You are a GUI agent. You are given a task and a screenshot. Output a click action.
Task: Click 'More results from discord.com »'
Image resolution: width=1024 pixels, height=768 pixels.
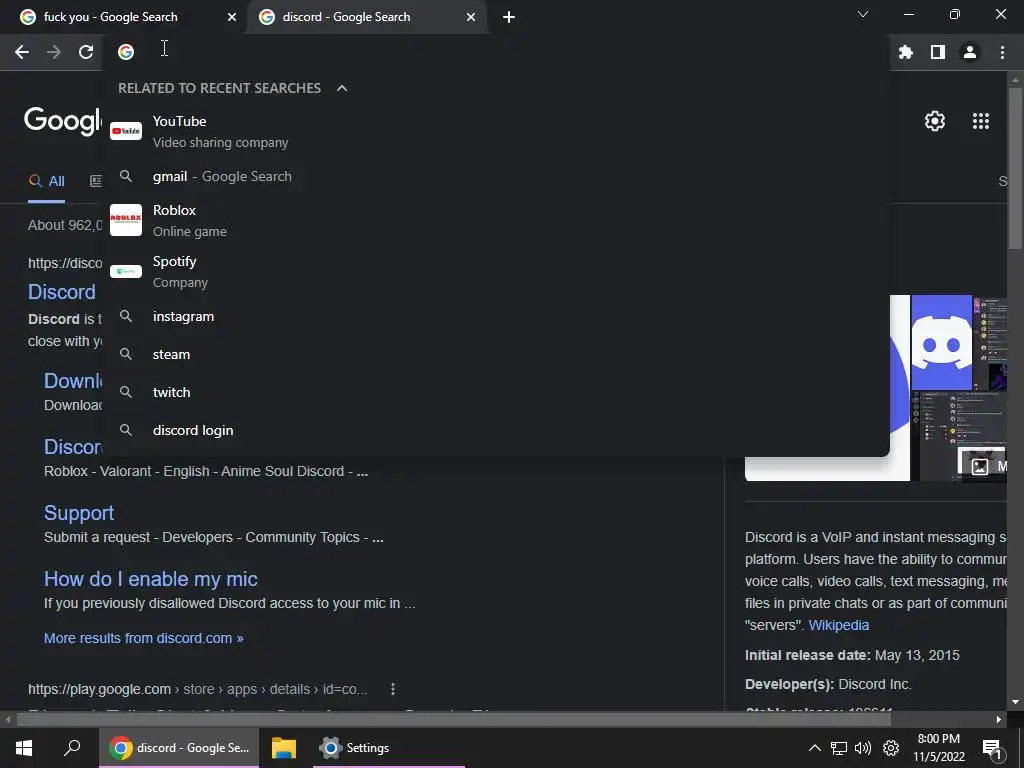pyautogui.click(x=144, y=638)
